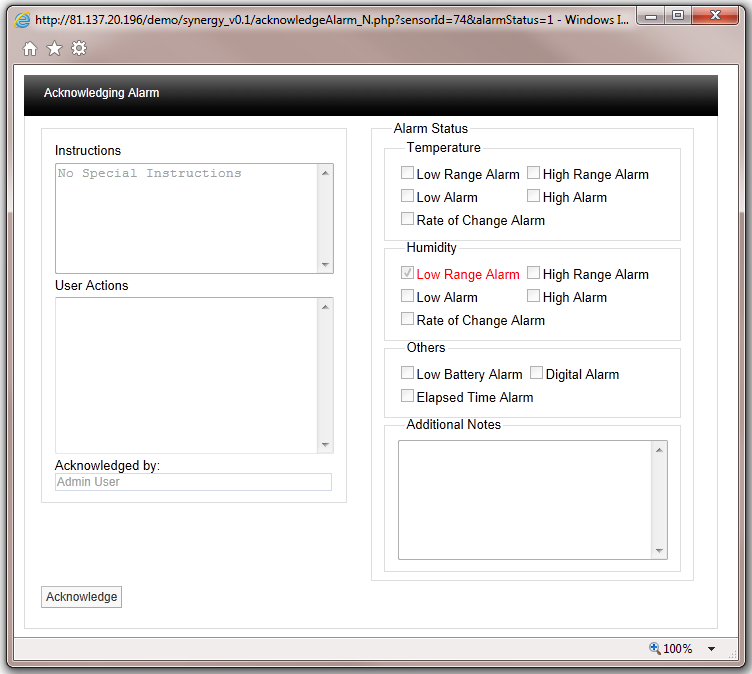
Task: Click the User Actions text box
Action: [186, 375]
